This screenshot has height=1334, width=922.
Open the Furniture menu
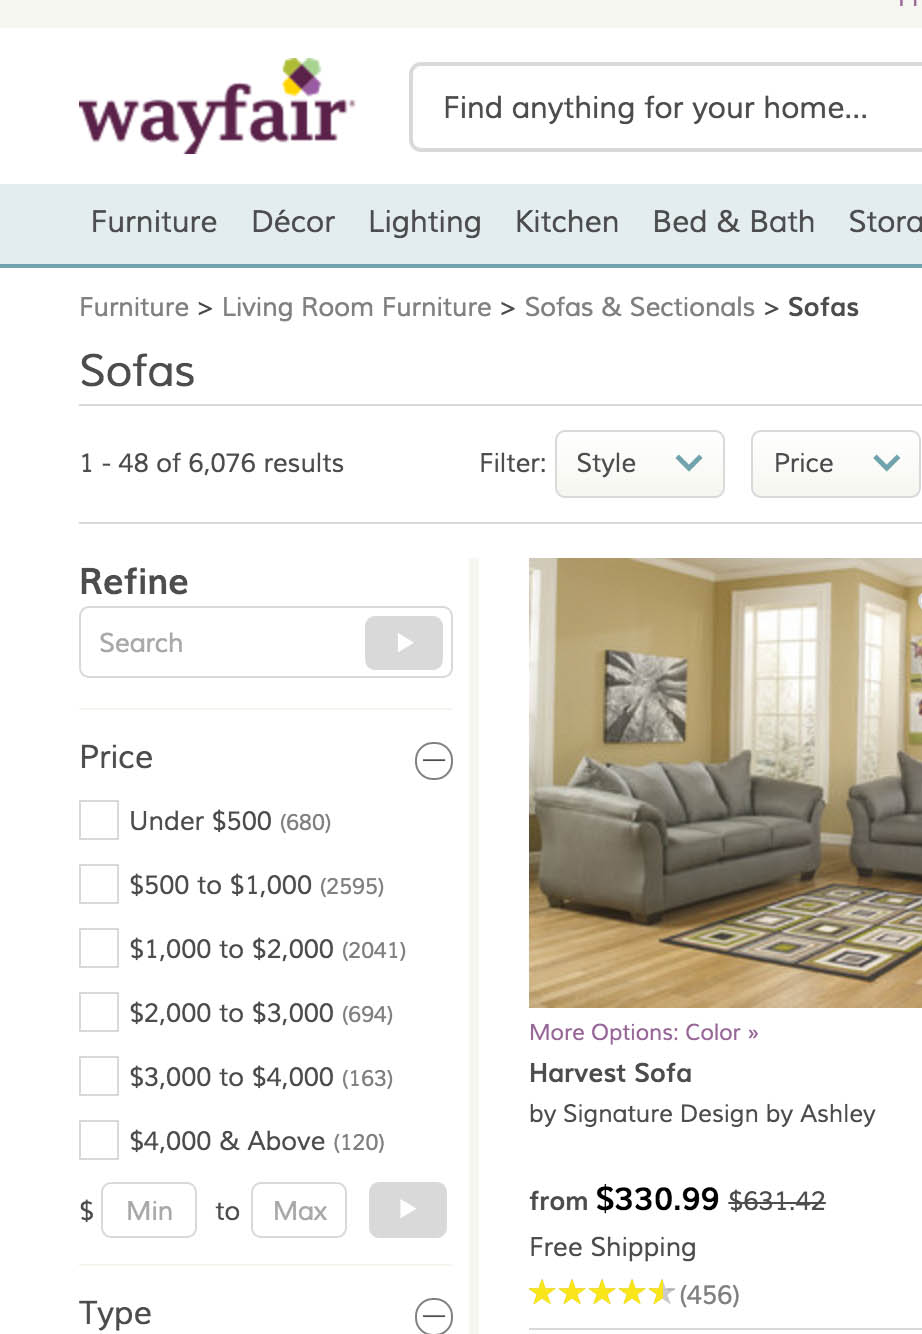(154, 222)
